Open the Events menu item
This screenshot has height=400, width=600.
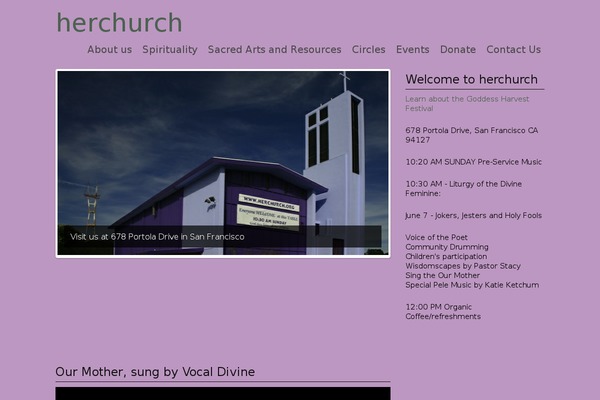[x=412, y=50]
